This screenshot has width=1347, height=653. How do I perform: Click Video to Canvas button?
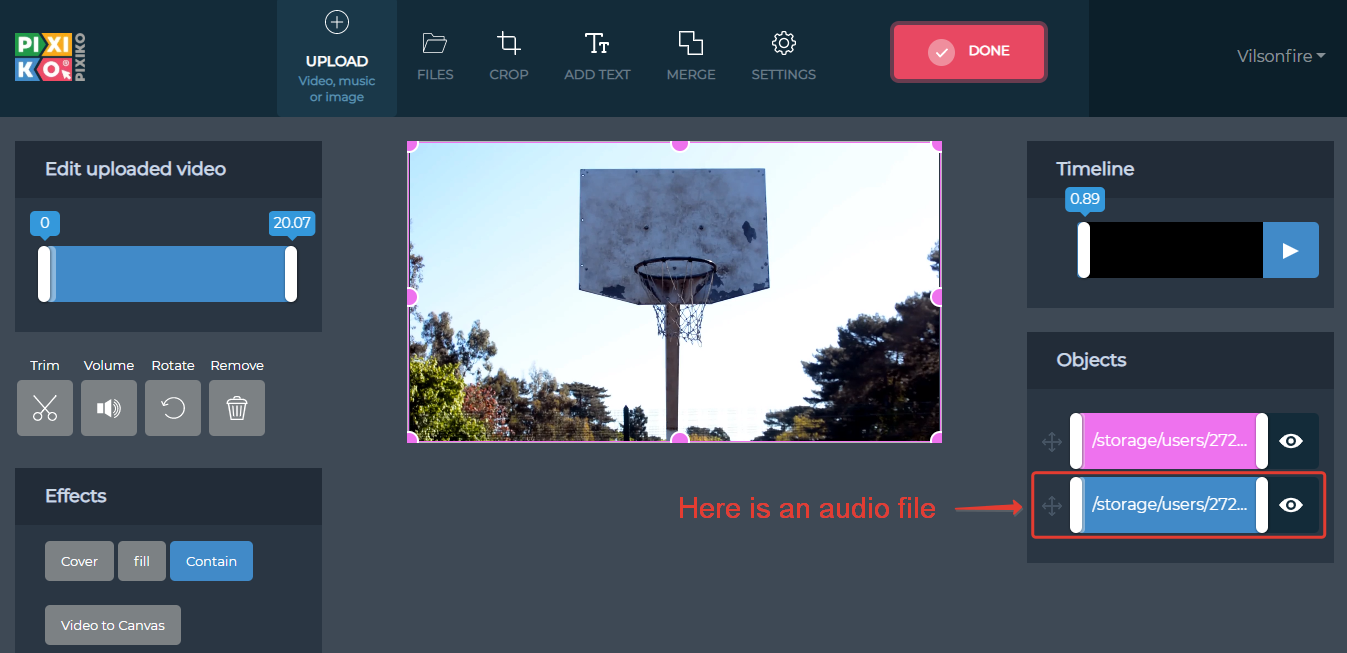pyautogui.click(x=113, y=625)
